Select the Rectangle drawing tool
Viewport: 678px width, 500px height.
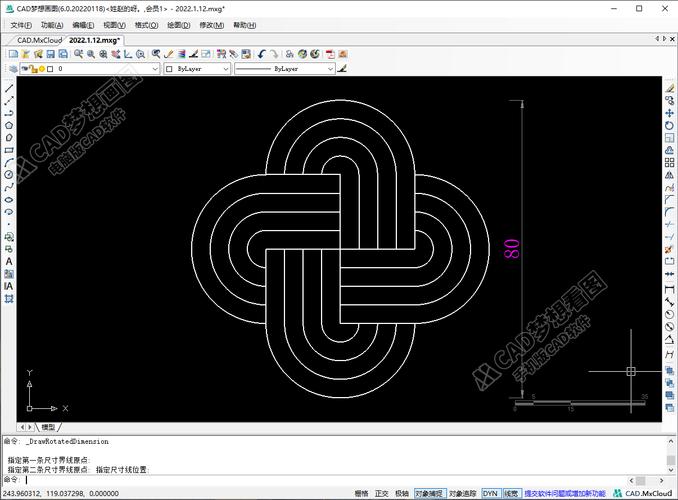pos(9,149)
